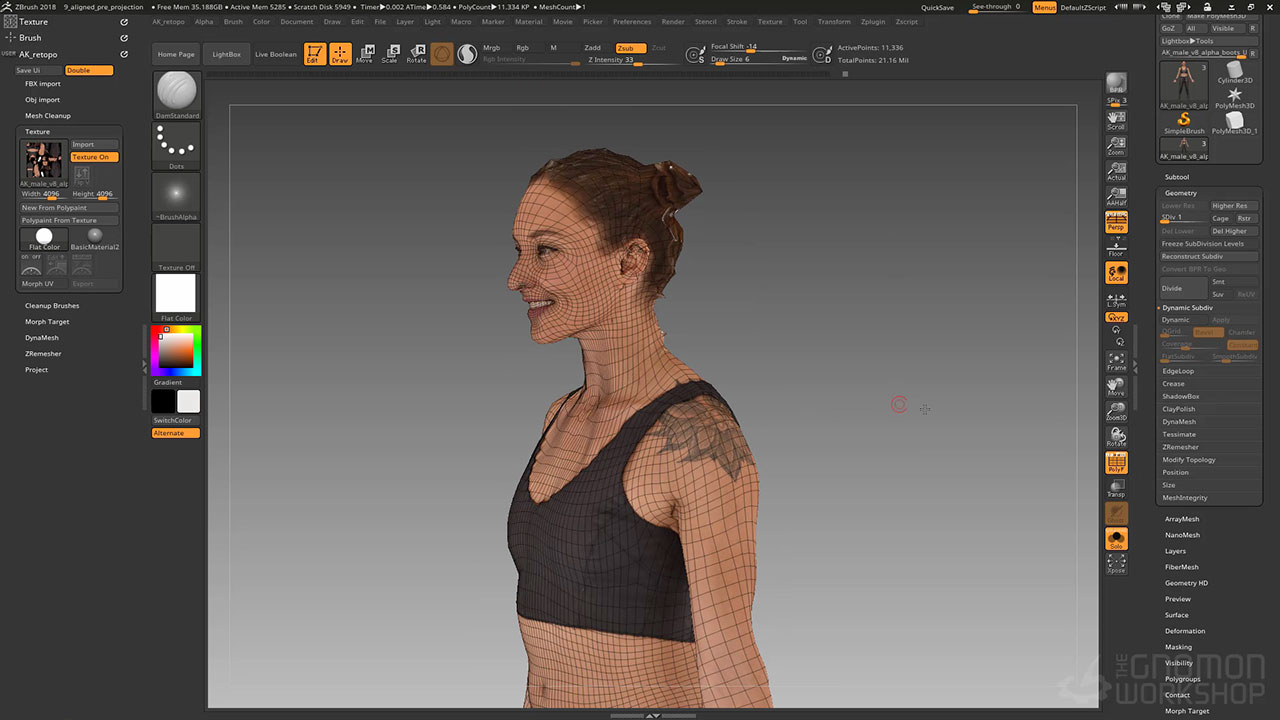This screenshot has height=720, width=1280.
Task: Expand the Modify Topology section
Action: 1188,460
